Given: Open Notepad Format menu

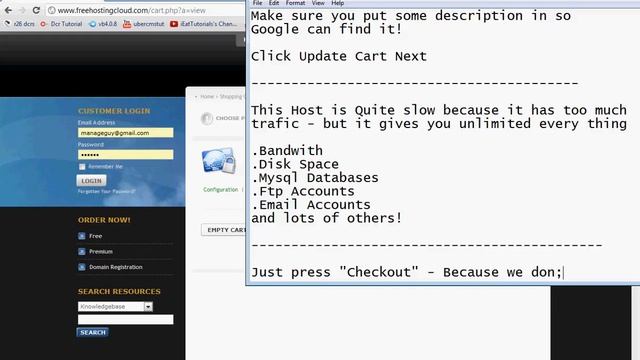Looking at the screenshot, I should [x=295, y=3].
